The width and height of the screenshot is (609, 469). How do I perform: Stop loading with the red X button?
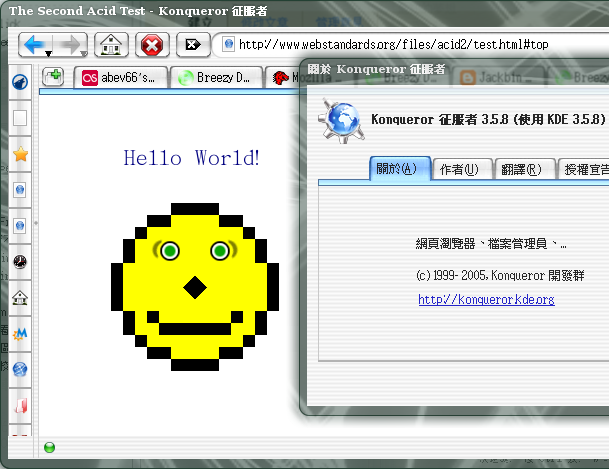pos(152,45)
